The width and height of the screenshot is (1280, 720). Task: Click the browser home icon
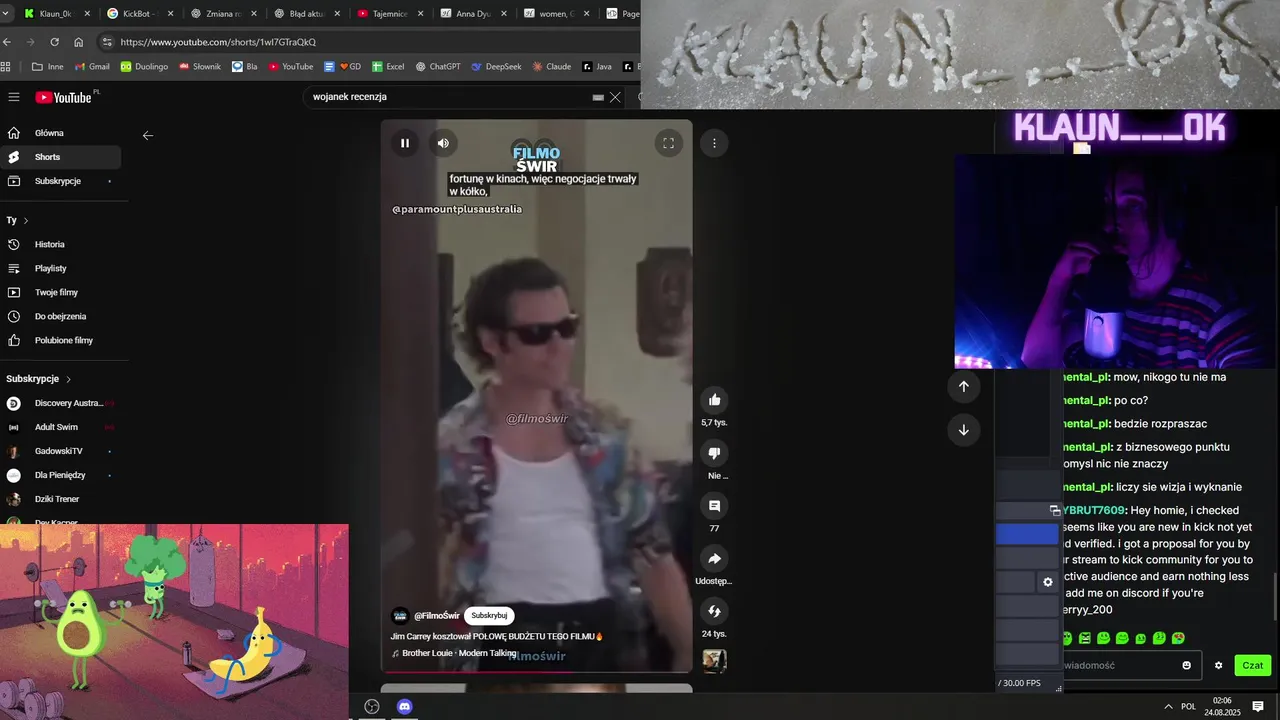pyautogui.click(x=78, y=42)
